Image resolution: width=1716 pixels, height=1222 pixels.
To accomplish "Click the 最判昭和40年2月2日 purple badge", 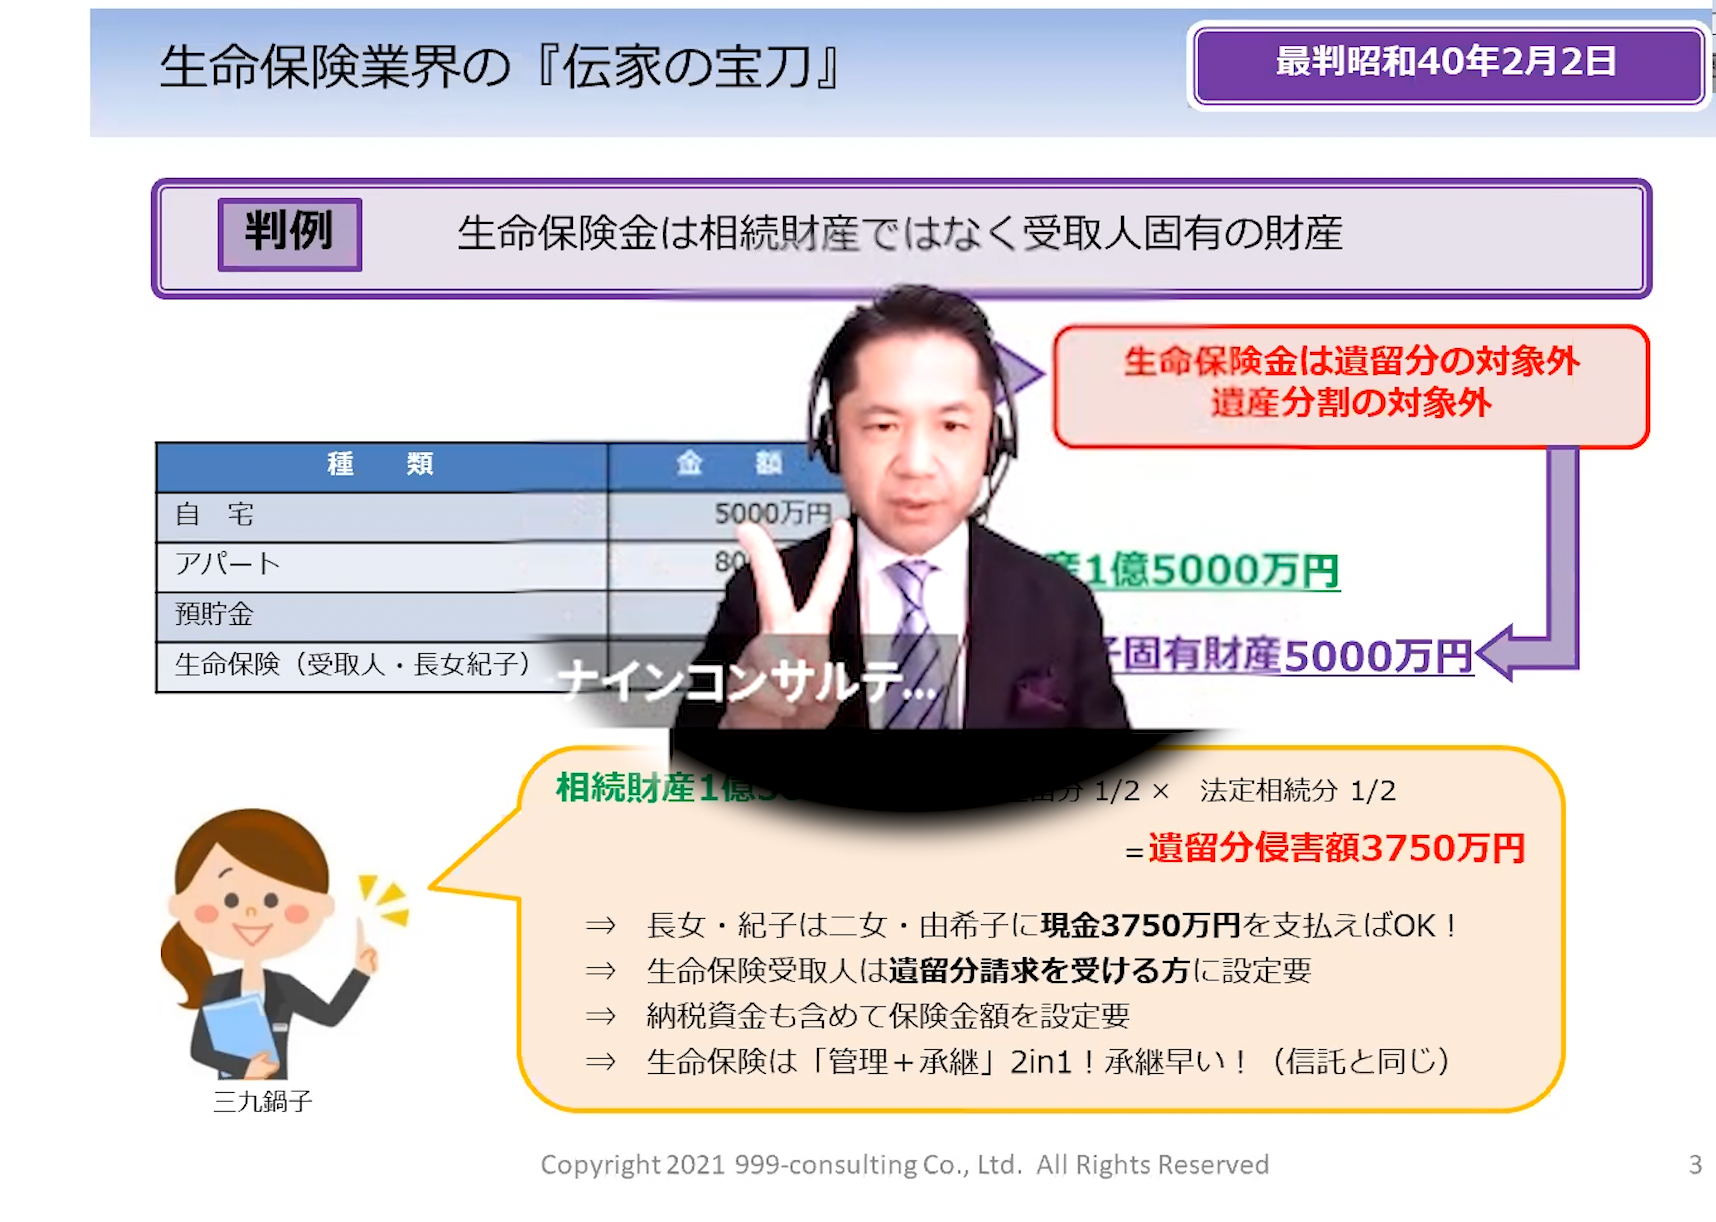I will click(x=1447, y=64).
